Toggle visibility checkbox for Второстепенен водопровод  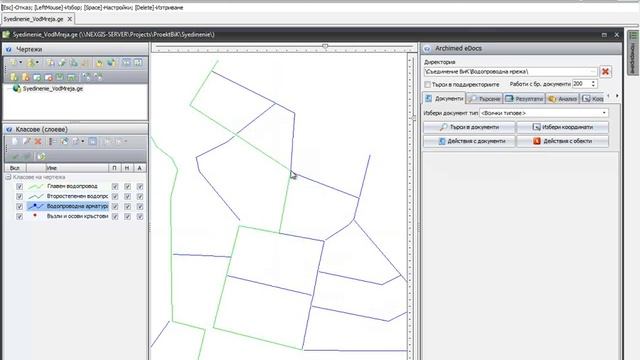coord(19,196)
